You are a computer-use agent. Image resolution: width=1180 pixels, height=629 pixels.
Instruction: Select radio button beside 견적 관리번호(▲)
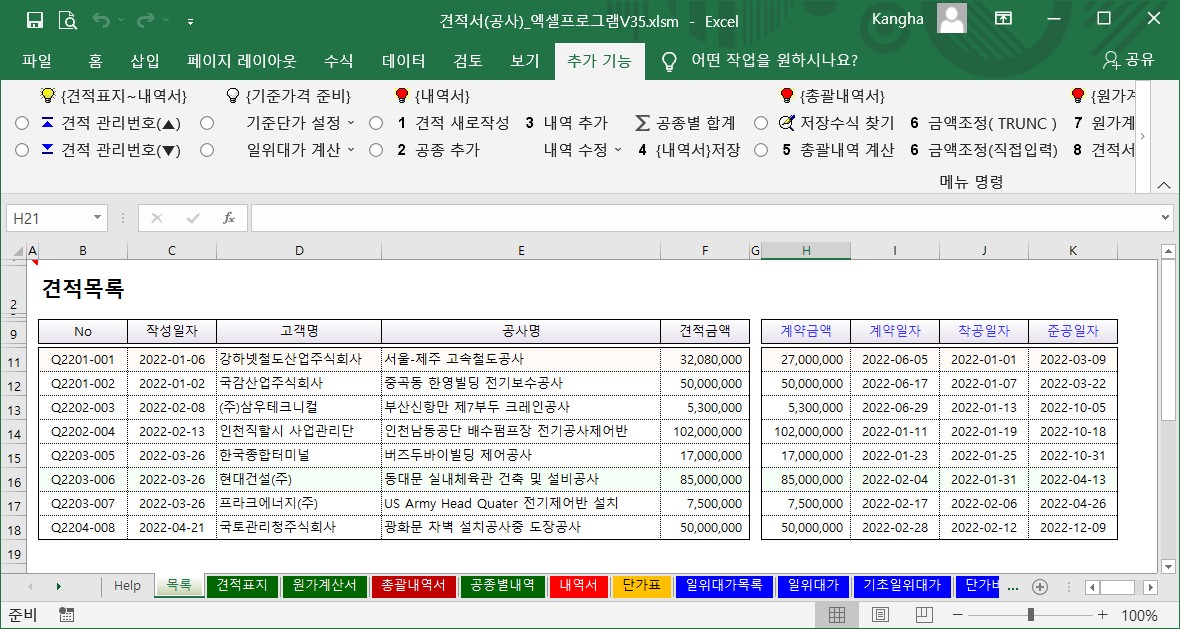22,123
